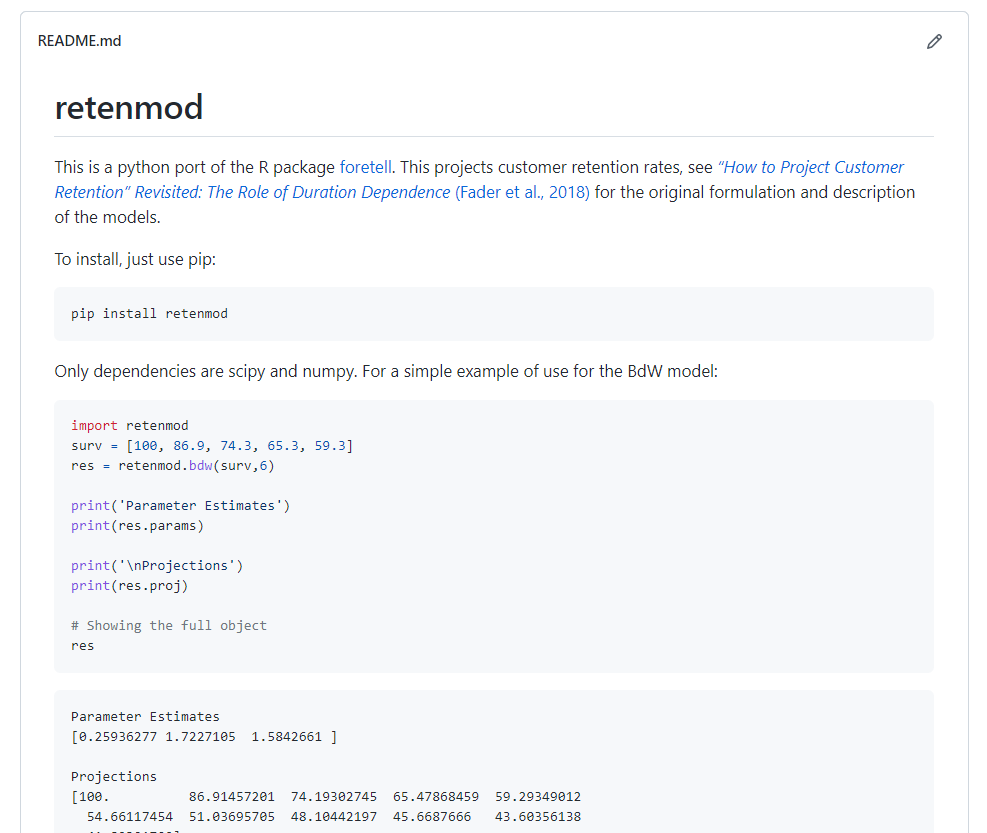Click the parameter values output line
The width and height of the screenshot is (987, 833).
tap(204, 736)
